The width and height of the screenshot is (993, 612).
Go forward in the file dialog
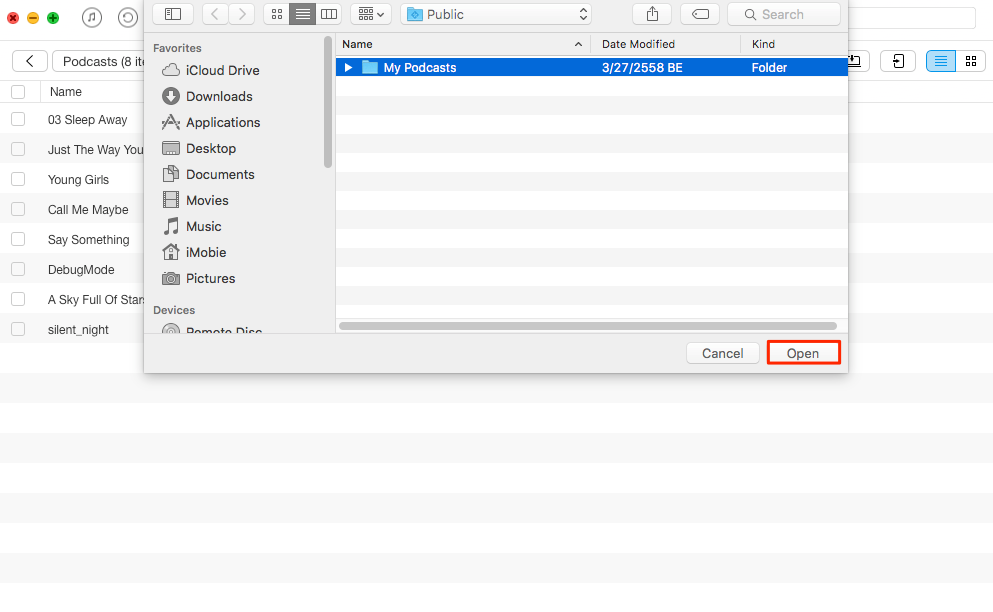[242, 14]
